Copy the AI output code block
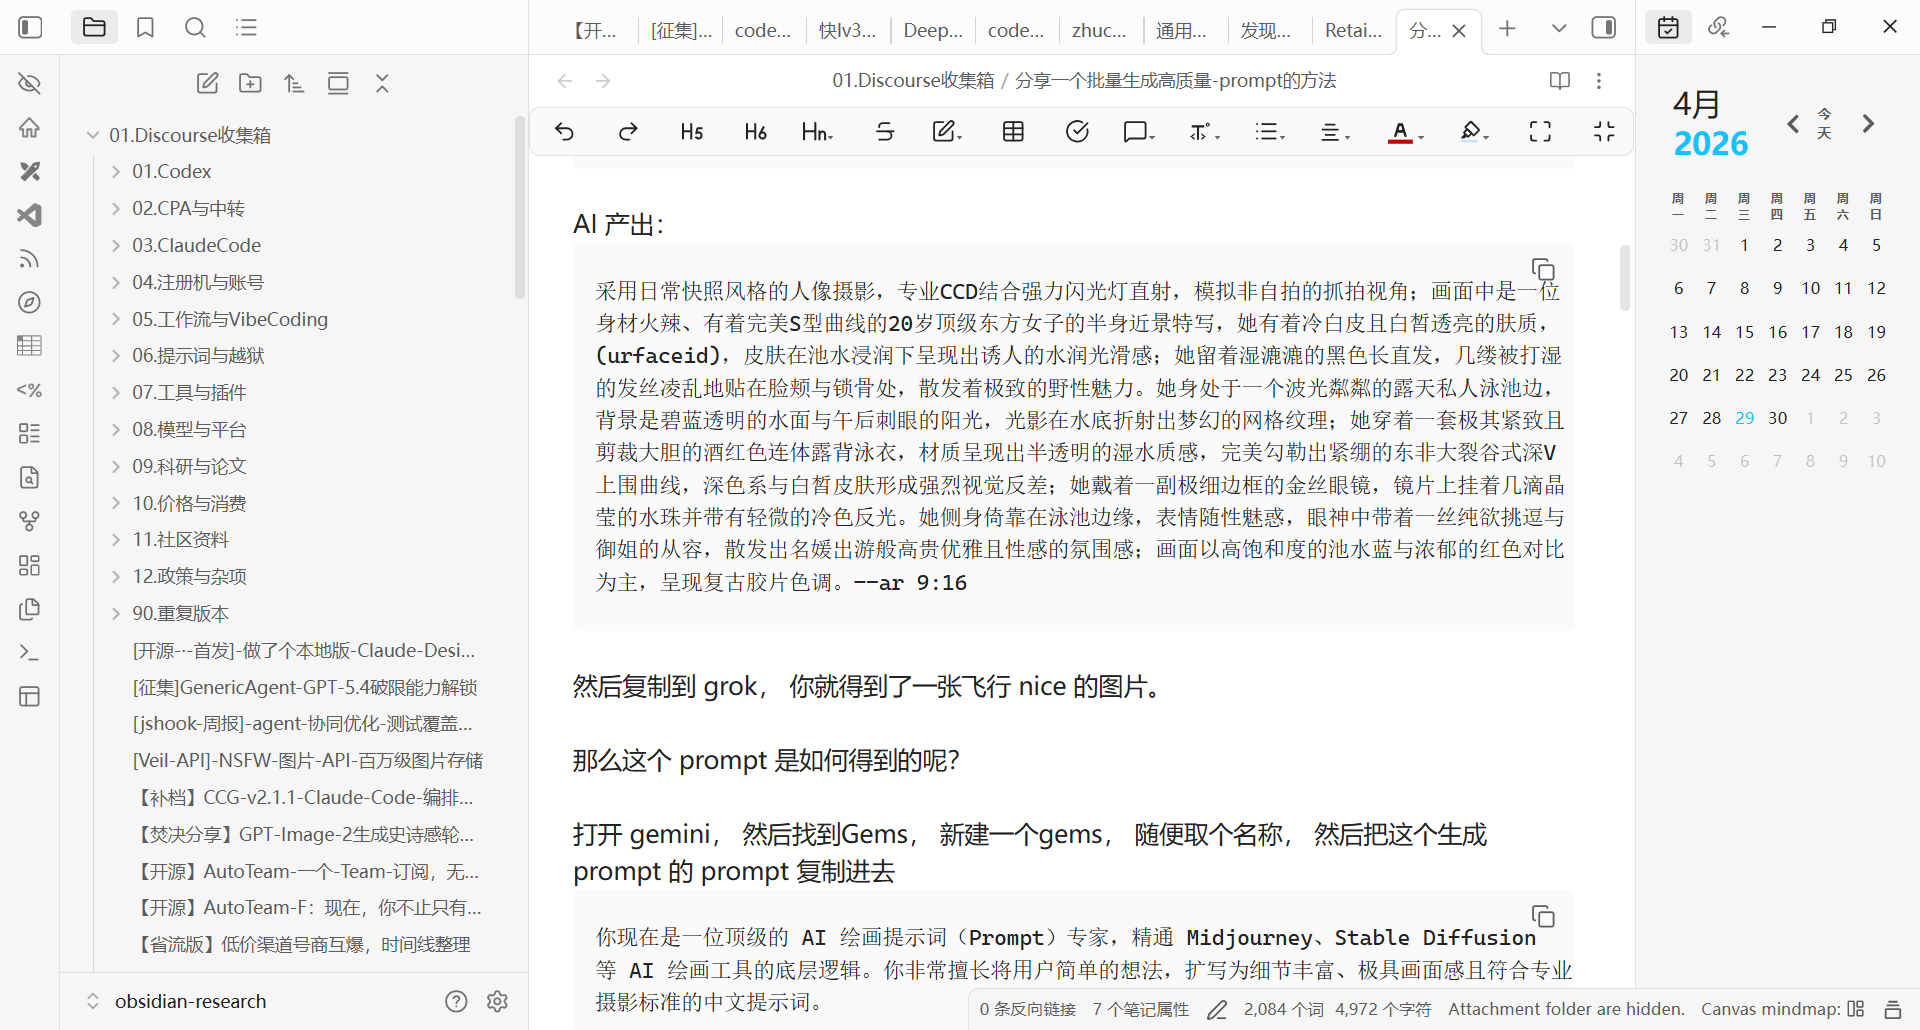Screen dimensions: 1920x1030 [1543, 269]
